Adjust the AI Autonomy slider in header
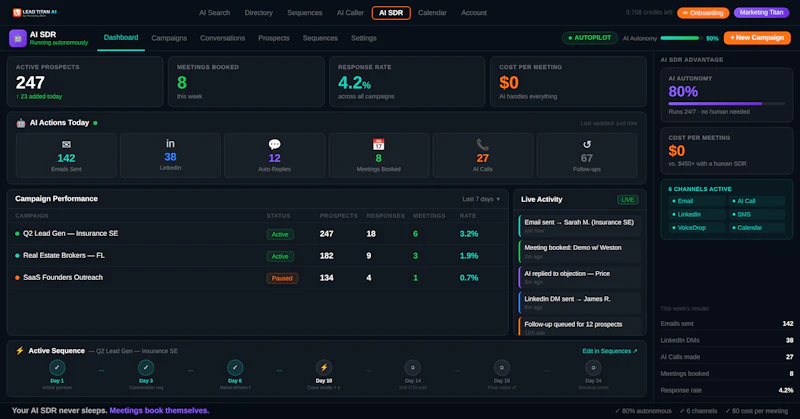This screenshot has height=419, width=800. 681,38
